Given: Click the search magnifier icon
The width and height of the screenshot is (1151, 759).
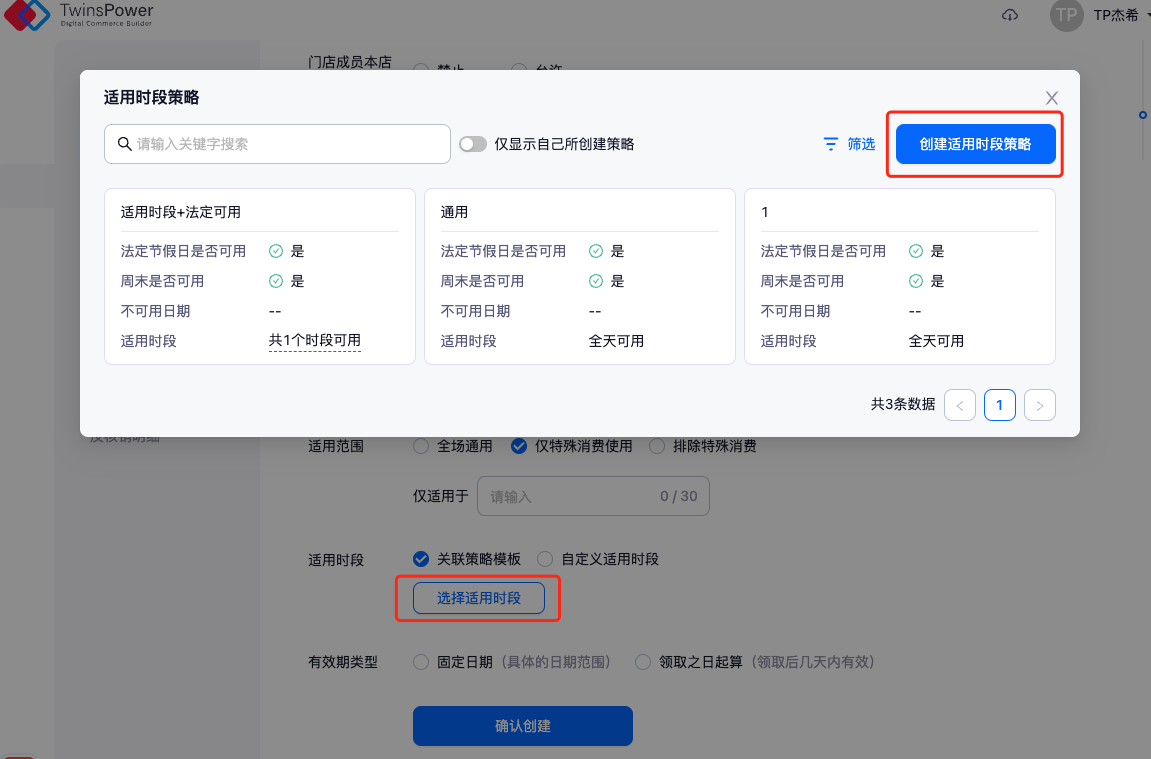Looking at the screenshot, I should pos(124,144).
